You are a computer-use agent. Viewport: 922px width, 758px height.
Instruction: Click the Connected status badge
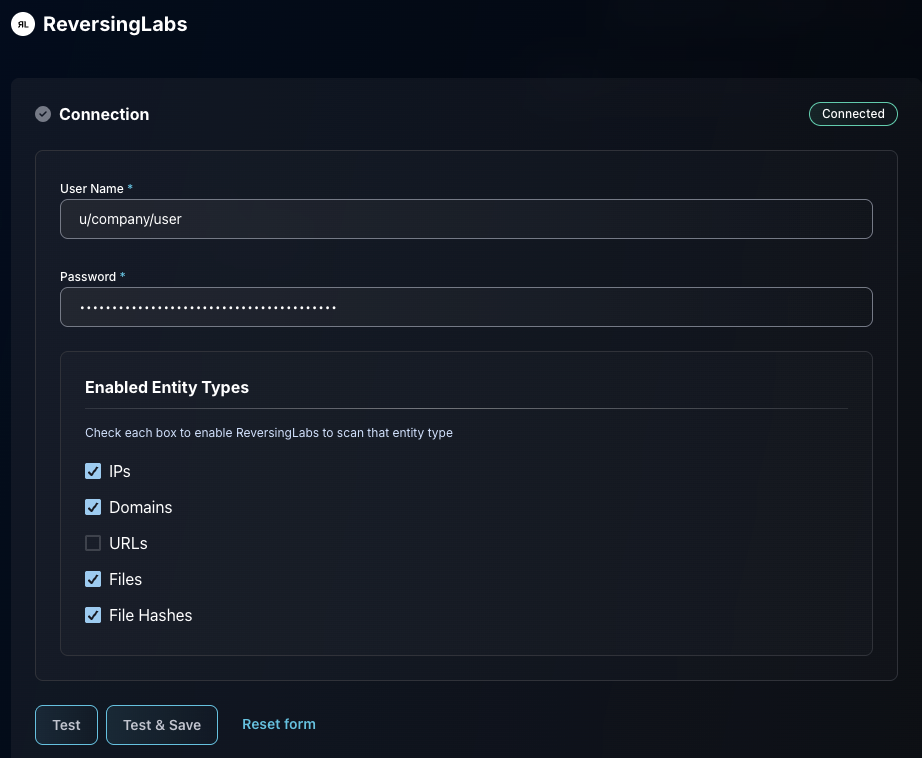coord(852,114)
